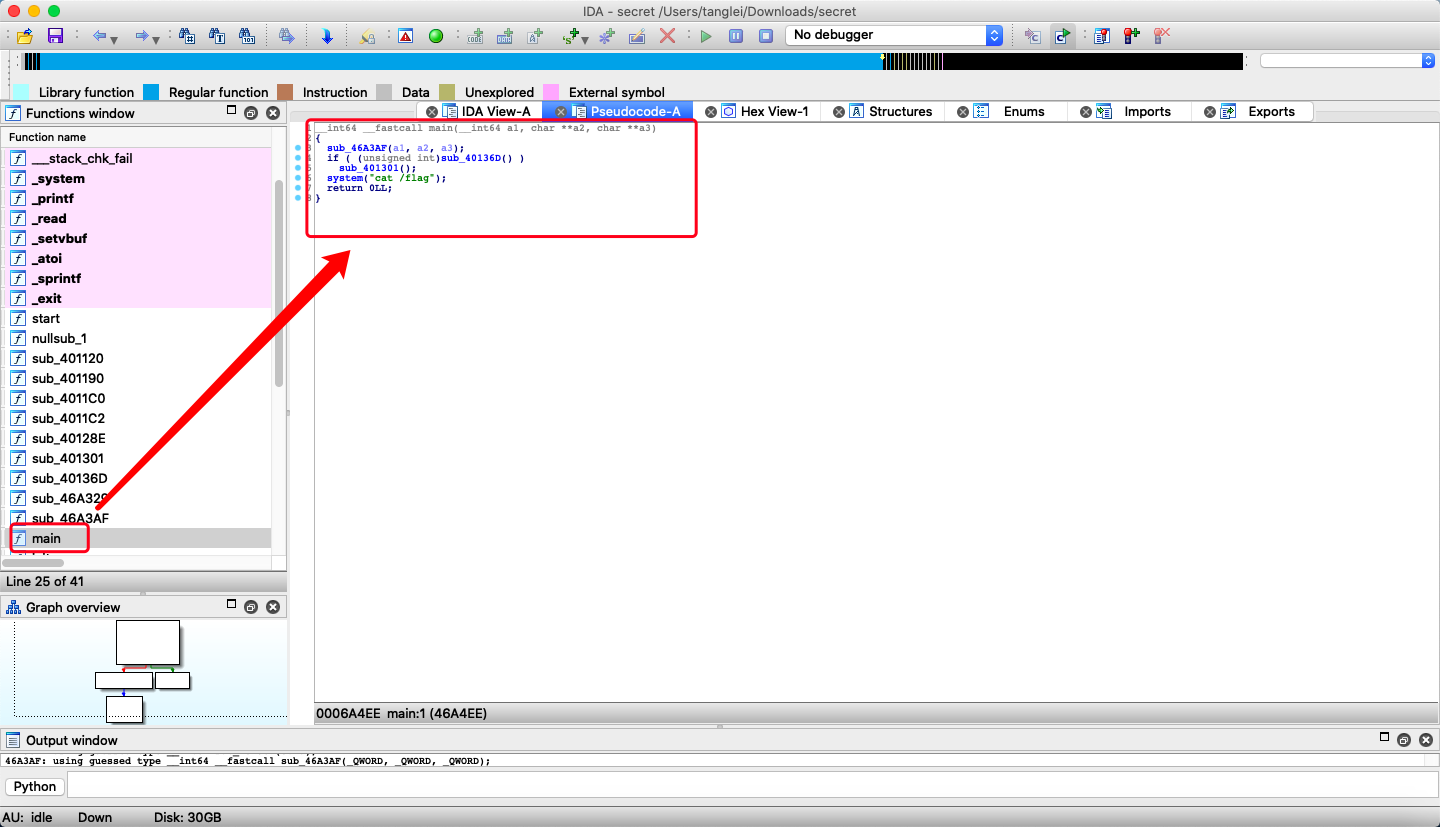Close the IDA View-A tab
Viewport: 1440px width, 827px height.
click(x=432, y=112)
